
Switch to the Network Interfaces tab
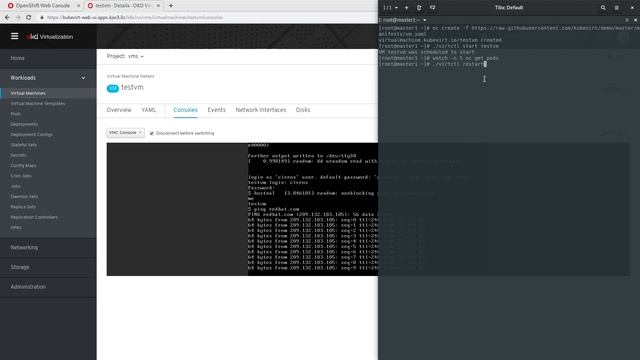point(261,110)
